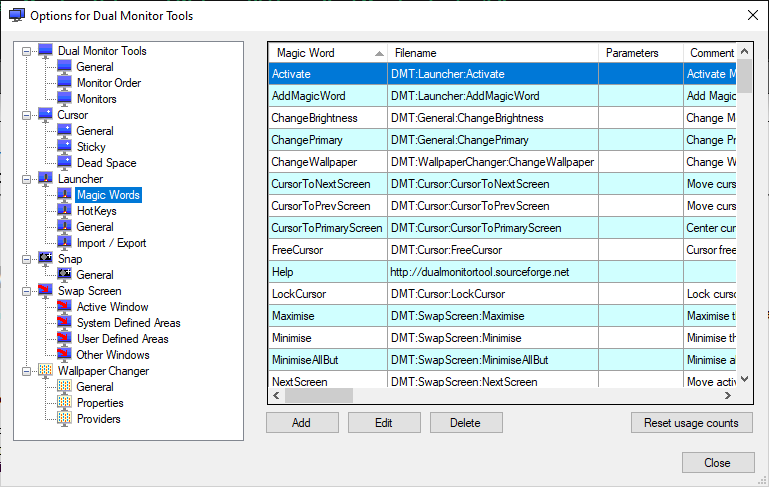Open the Dead Space settings page

[106, 163]
